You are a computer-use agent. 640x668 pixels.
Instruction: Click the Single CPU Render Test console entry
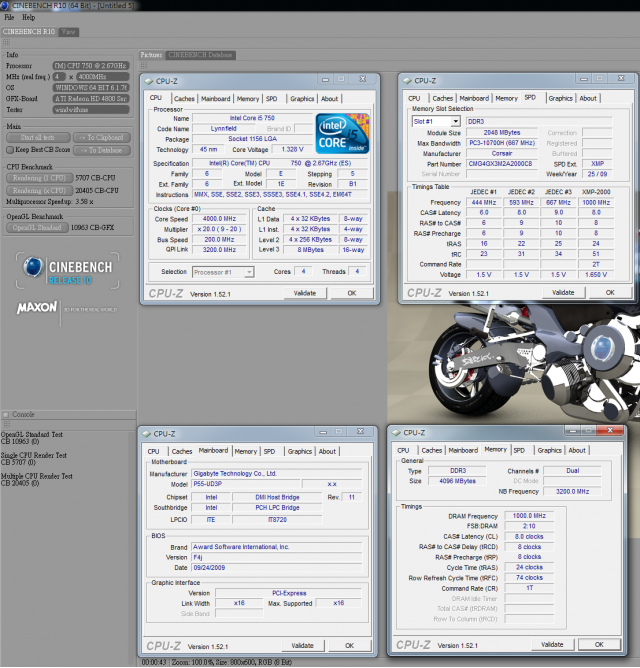tap(34, 459)
